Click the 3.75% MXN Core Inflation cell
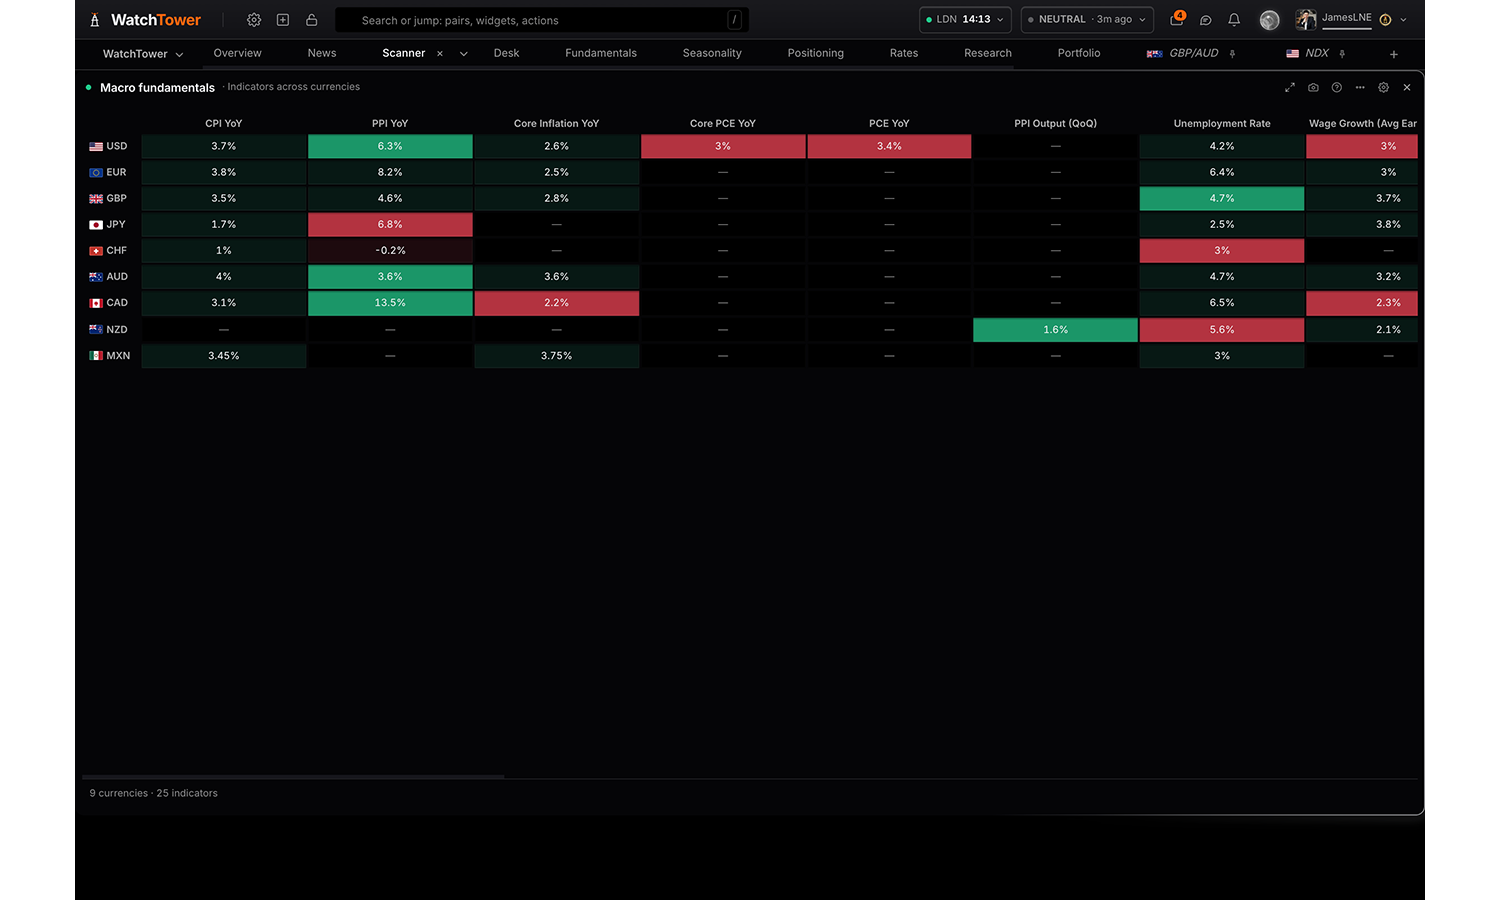The image size is (1500, 900). [556, 356]
